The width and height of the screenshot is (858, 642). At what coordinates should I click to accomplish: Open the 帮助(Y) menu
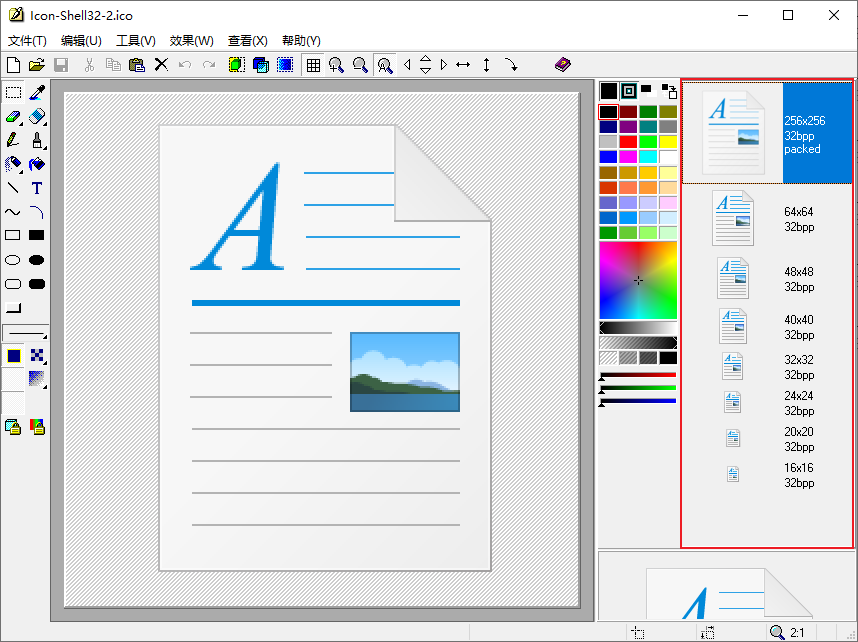click(x=301, y=41)
